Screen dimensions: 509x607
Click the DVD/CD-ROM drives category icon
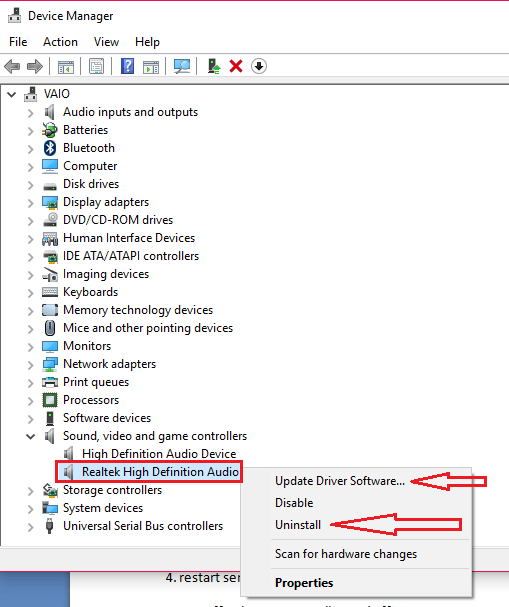tap(50, 219)
